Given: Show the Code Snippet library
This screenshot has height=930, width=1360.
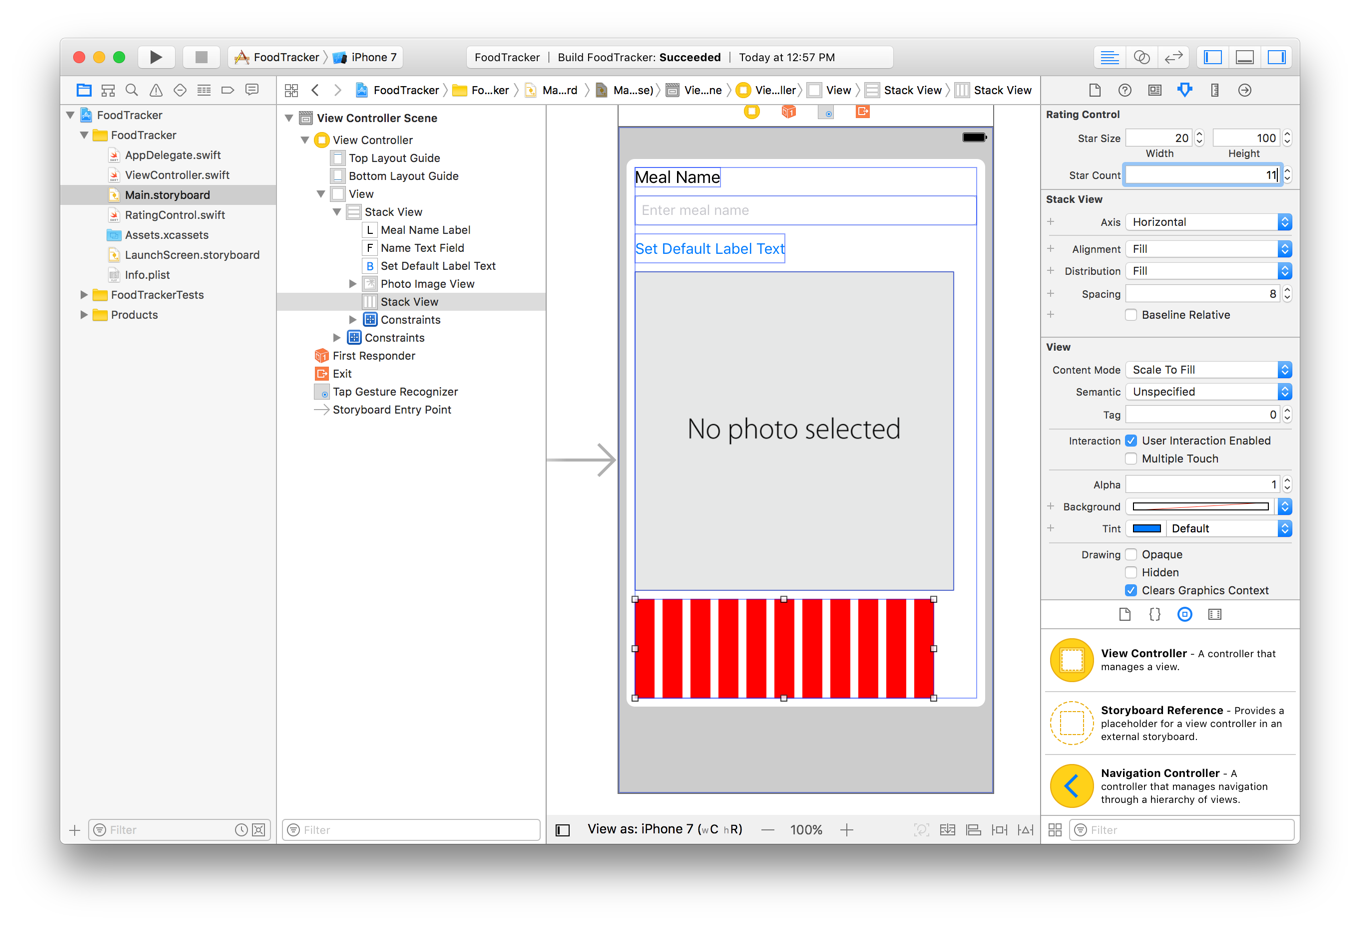Looking at the screenshot, I should pos(1155,614).
